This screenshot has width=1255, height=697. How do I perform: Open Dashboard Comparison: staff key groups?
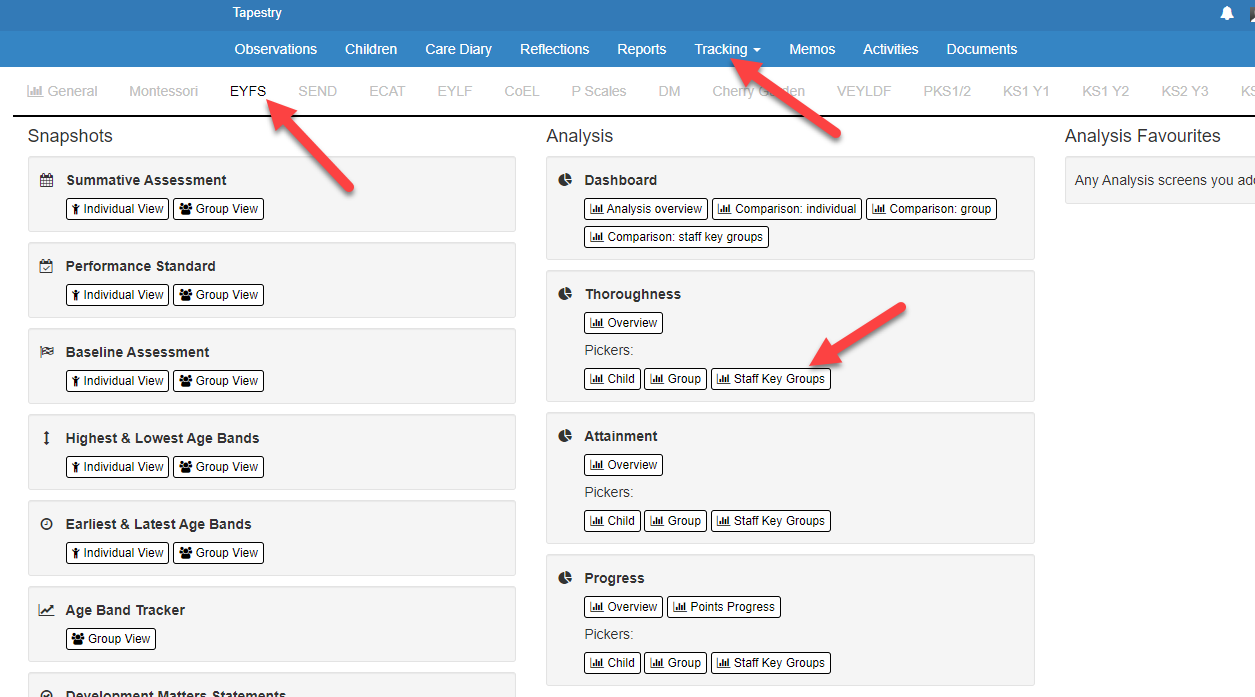[x=676, y=237]
